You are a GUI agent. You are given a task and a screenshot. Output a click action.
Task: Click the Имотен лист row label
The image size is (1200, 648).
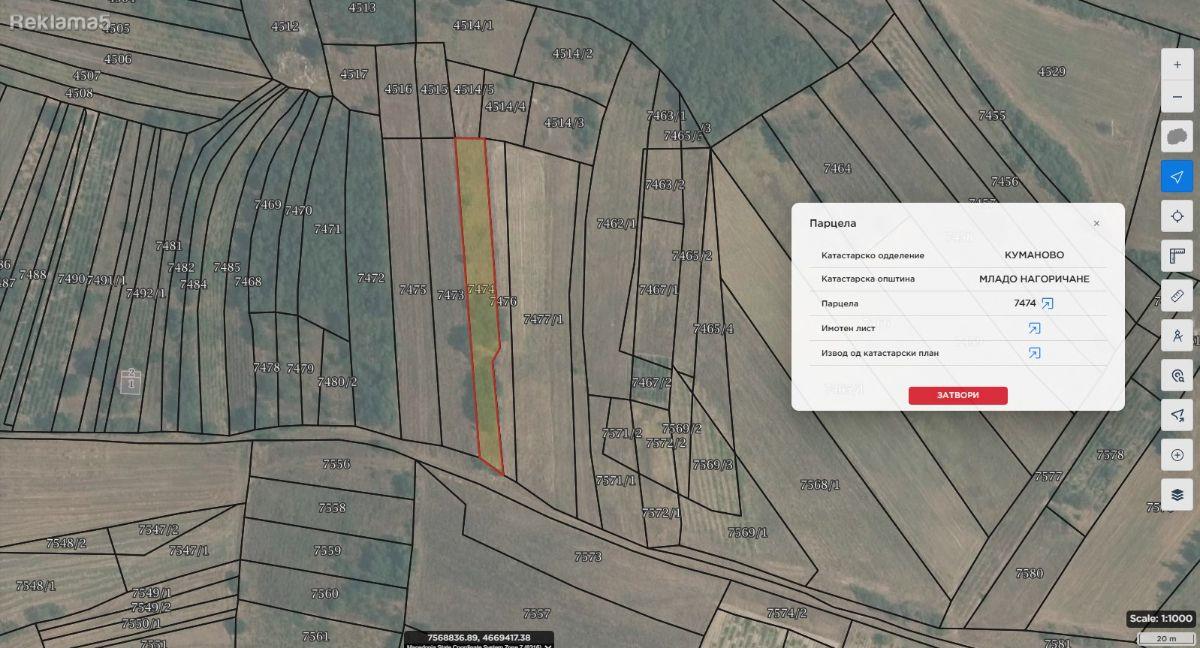848,328
